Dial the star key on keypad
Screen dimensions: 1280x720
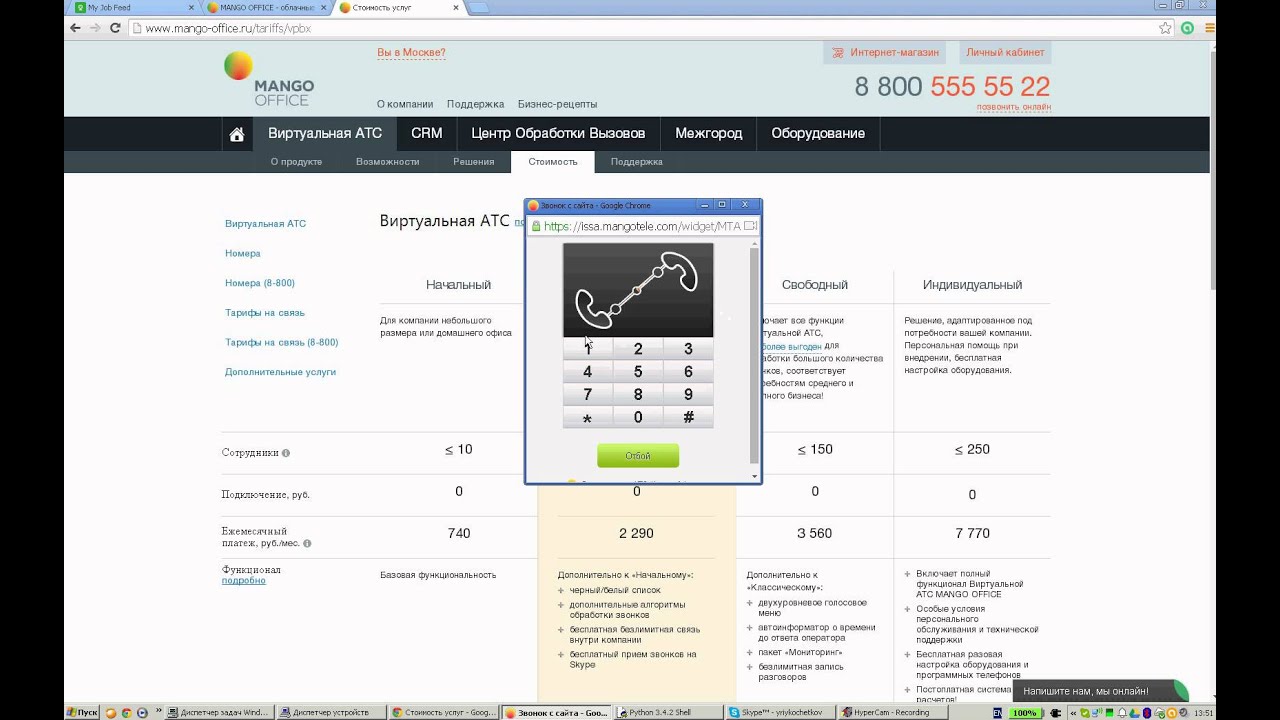point(588,418)
